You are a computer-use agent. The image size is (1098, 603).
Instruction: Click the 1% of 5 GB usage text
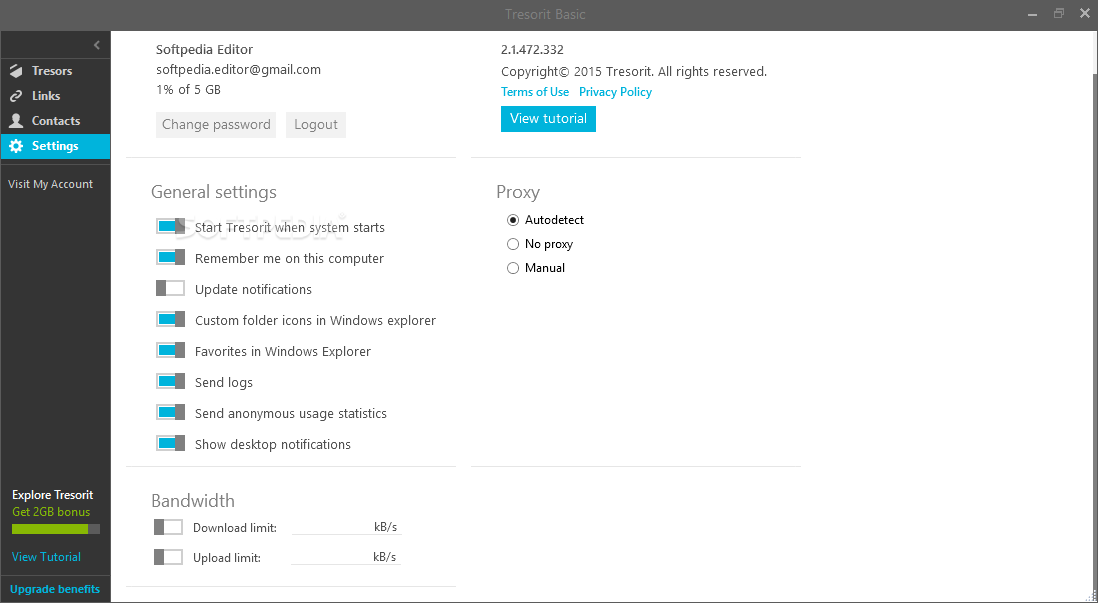188,90
